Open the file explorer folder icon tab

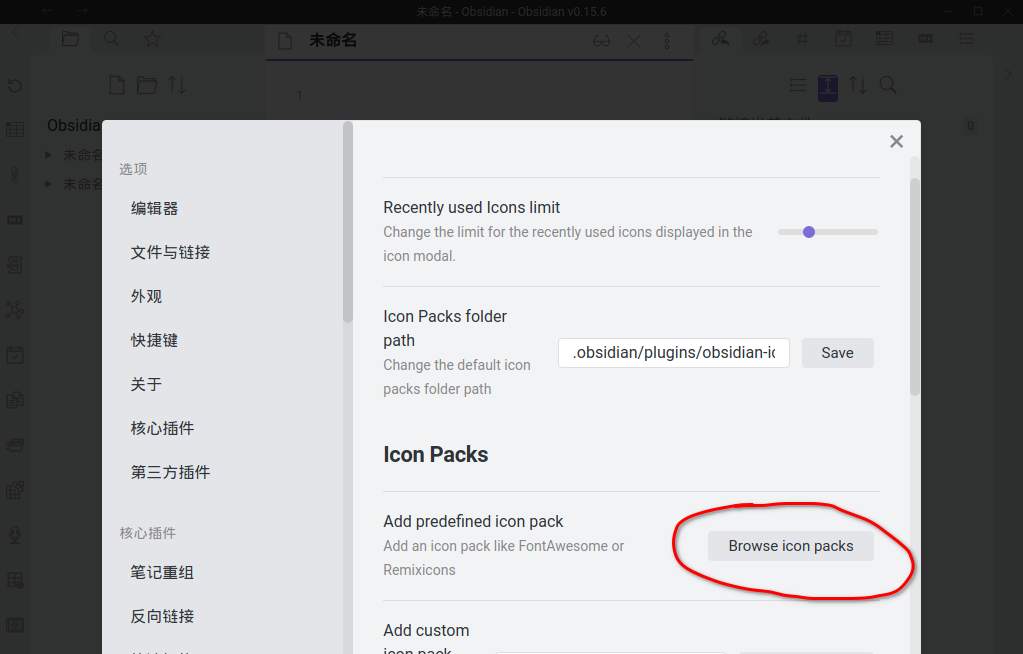tap(70, 39)
